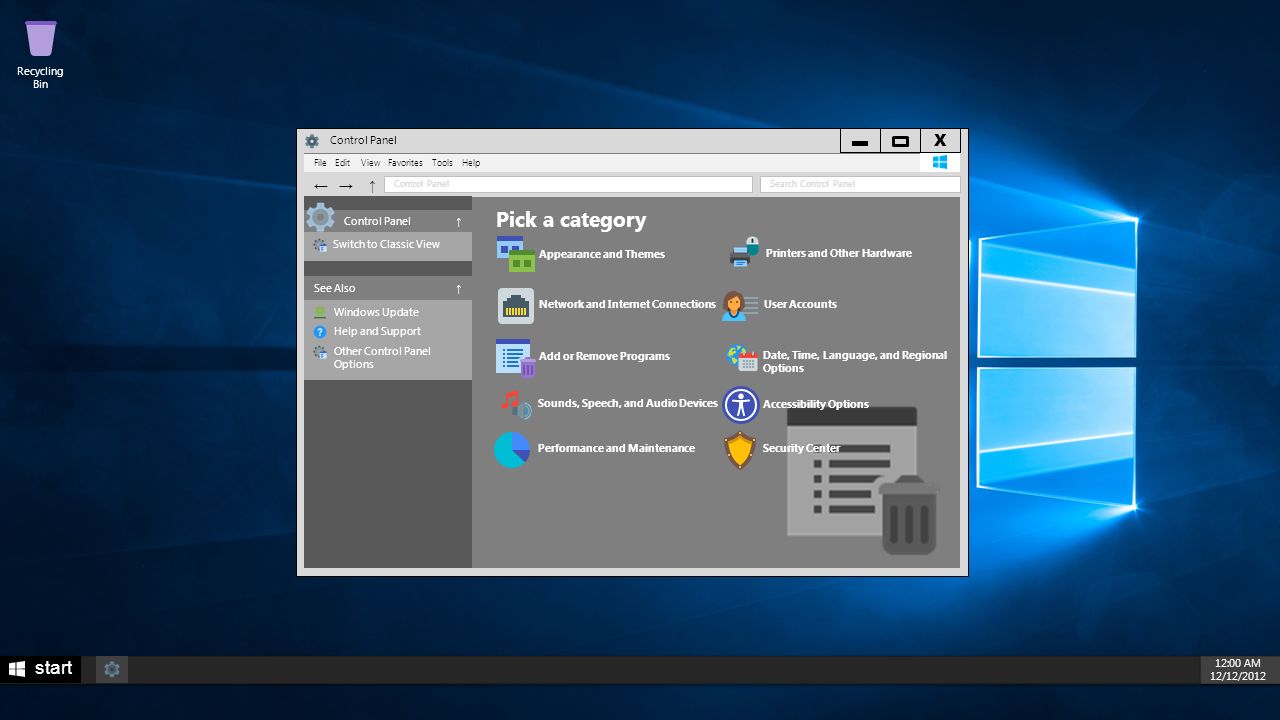Open the Favorites menu

405,163
